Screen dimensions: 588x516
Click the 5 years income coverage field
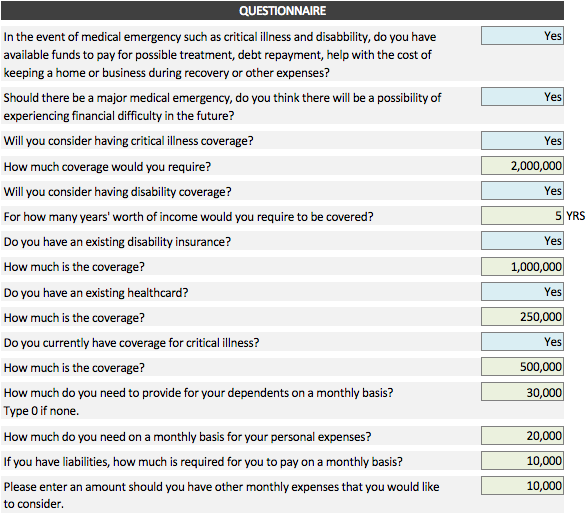(522, 216)
